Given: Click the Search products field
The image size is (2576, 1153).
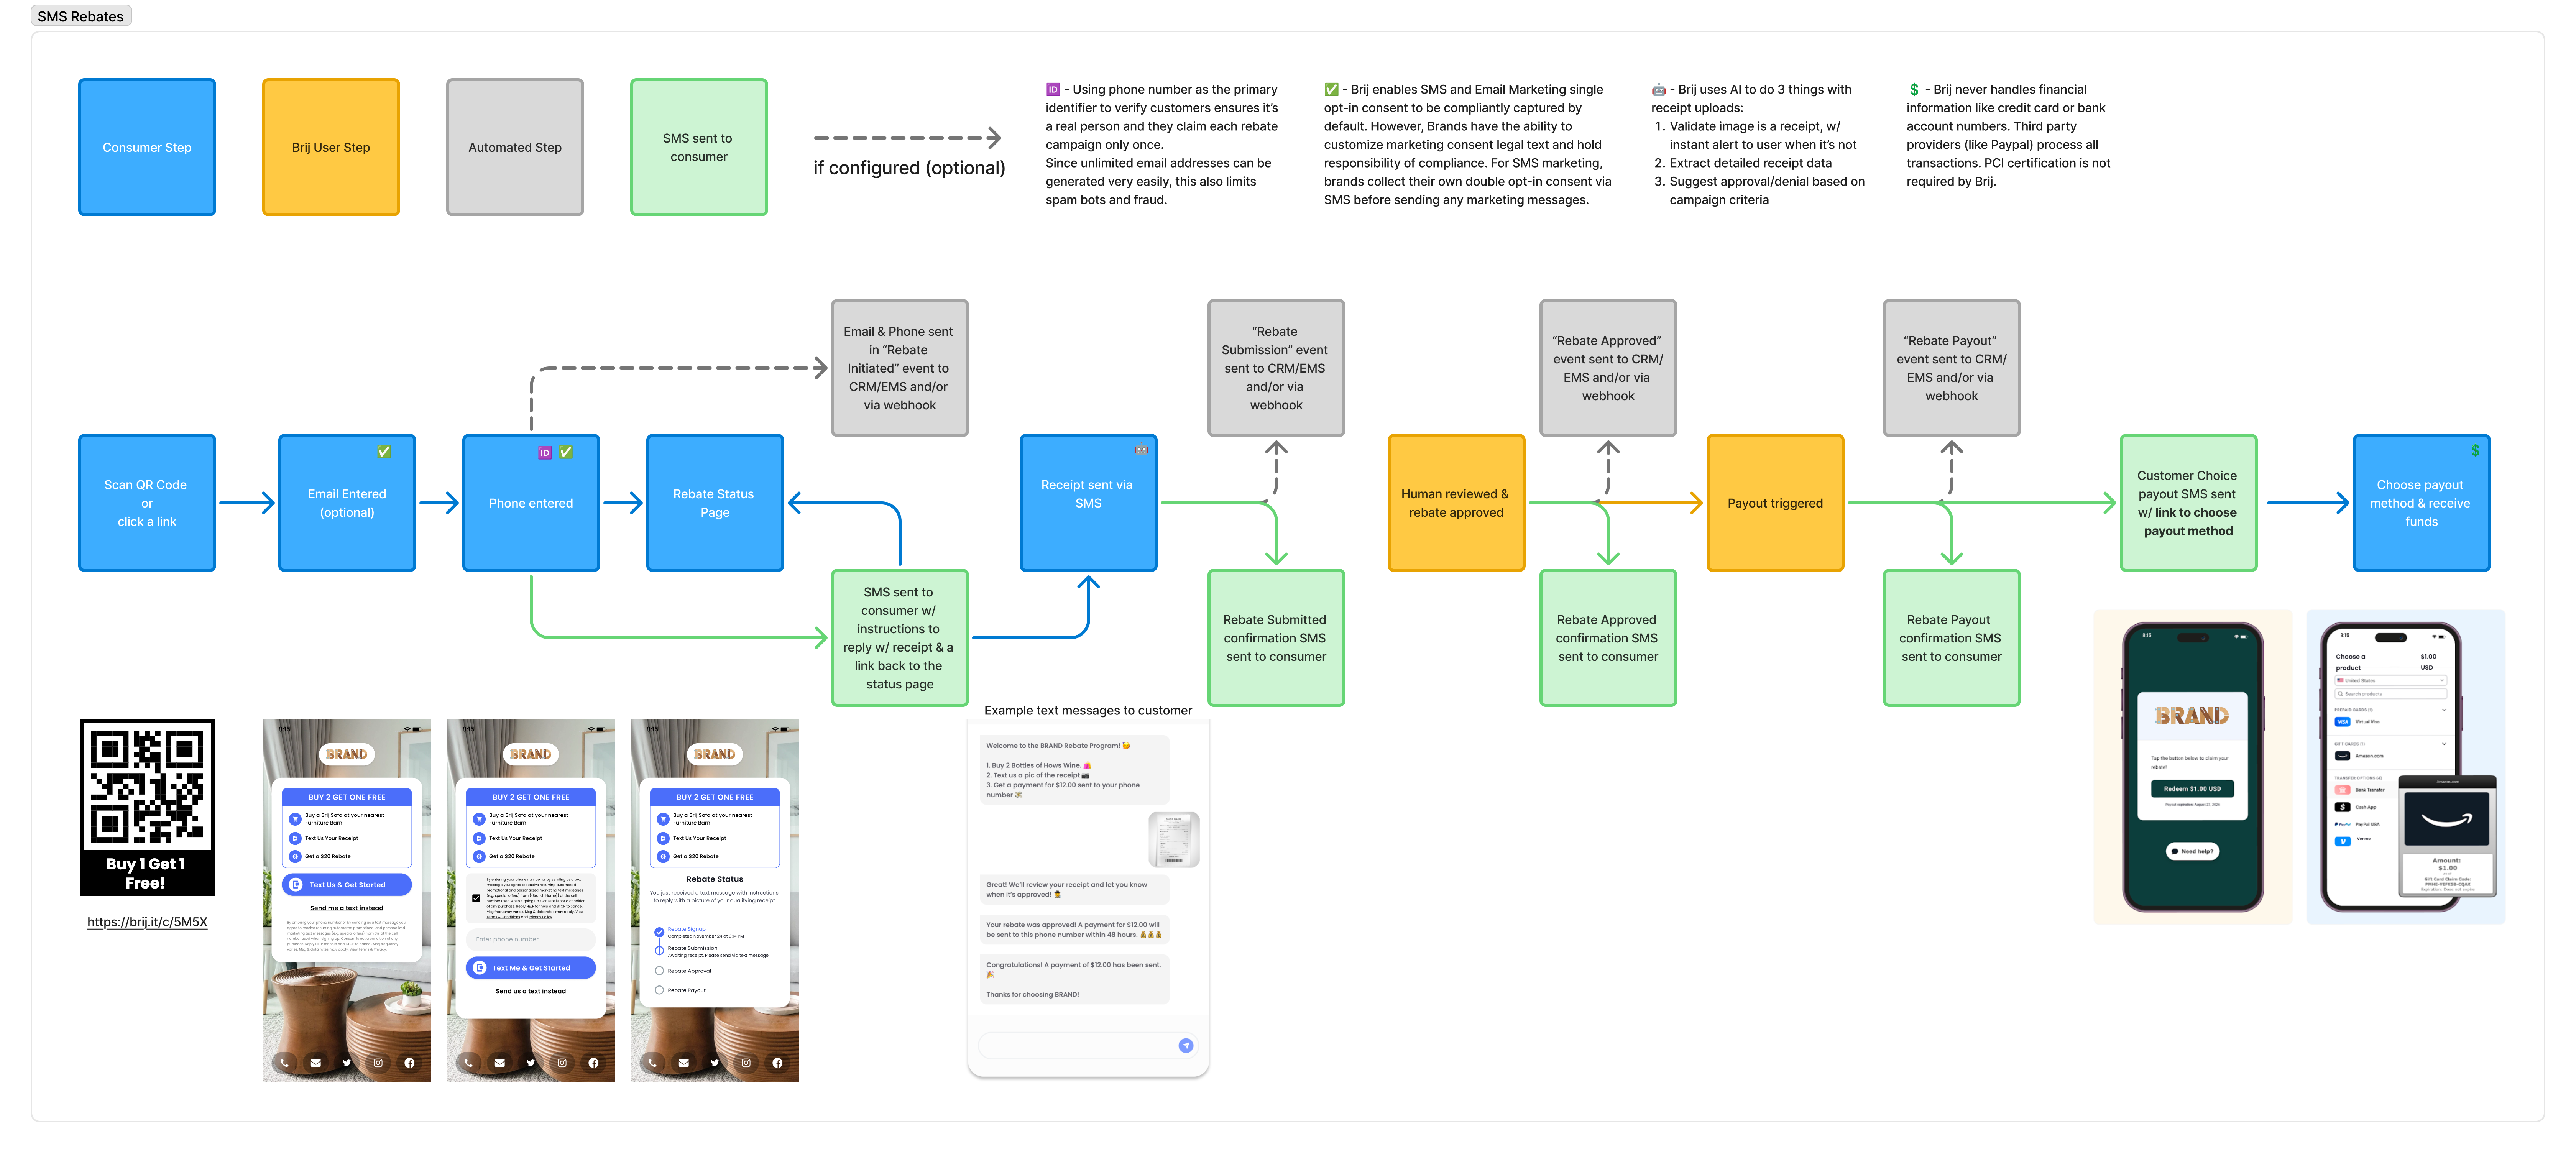Looking at the screenshot, I should [x=2391, y=694].
